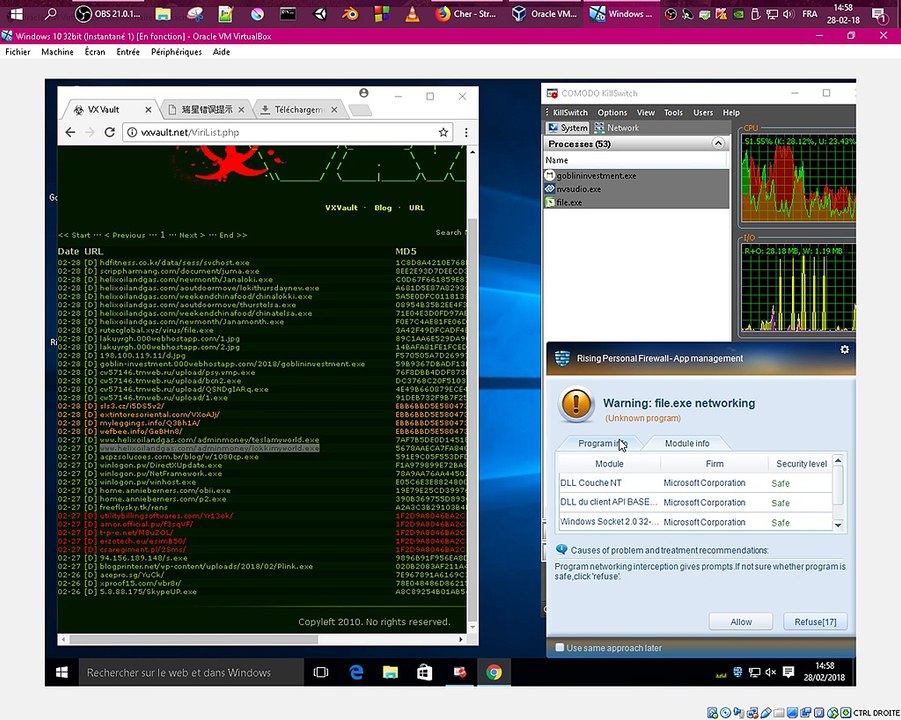The image size is (901, 720).
Task: Click VirtualBox optical disk status icon
Action: click(x=725, y=713)
